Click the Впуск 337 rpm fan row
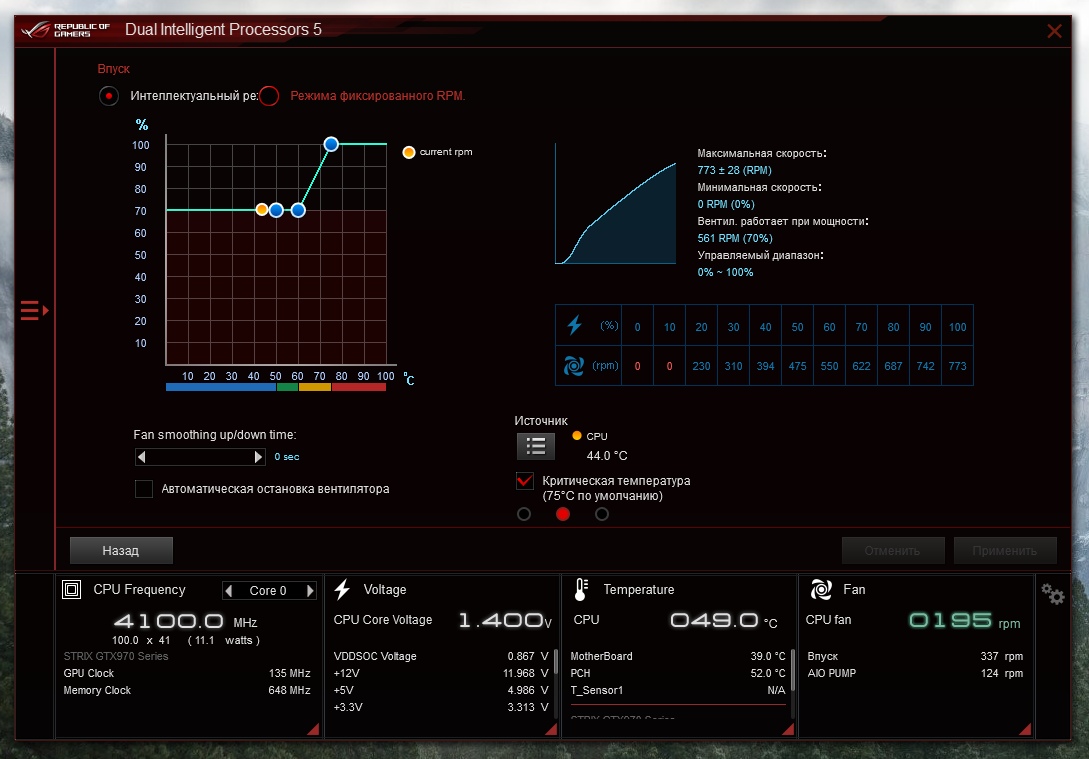This screenshot has height=759, width=1089. (915, 656)
